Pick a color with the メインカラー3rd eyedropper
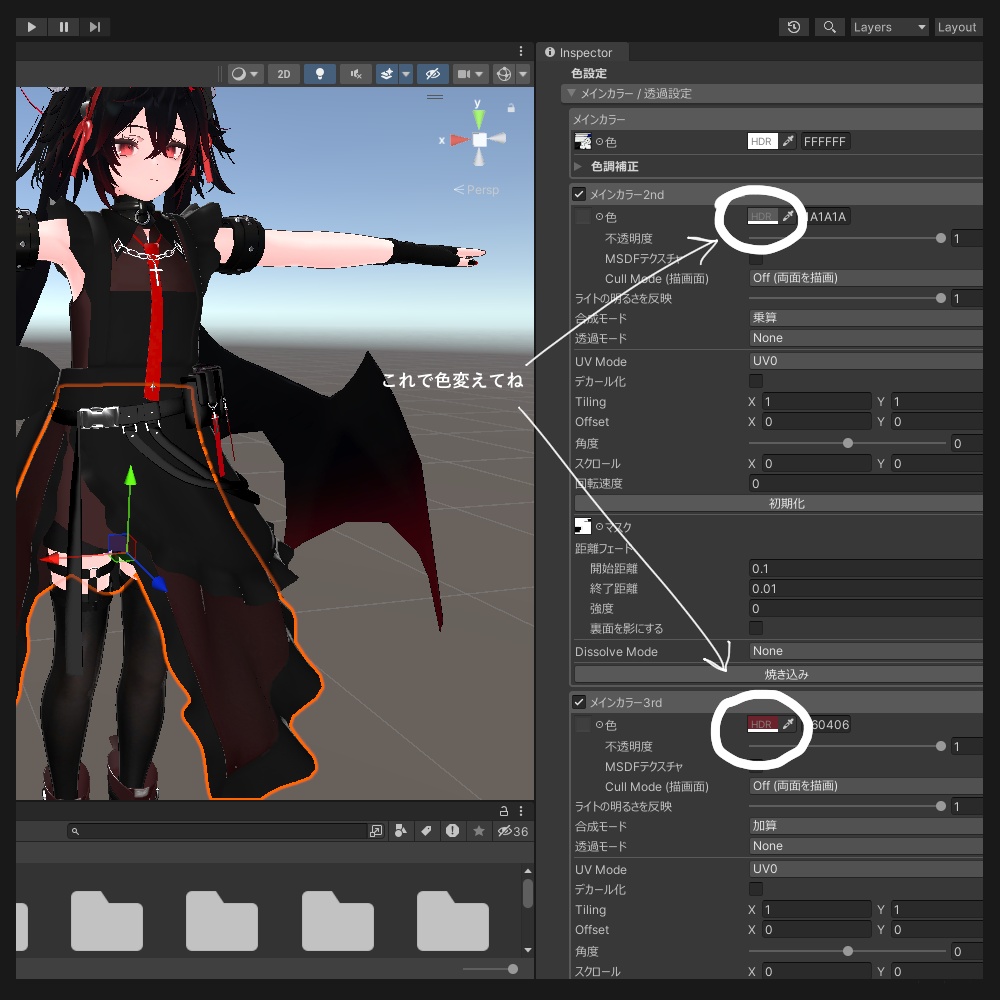Viewport: 1000px width, 1000px height. (x=788, y=724)
